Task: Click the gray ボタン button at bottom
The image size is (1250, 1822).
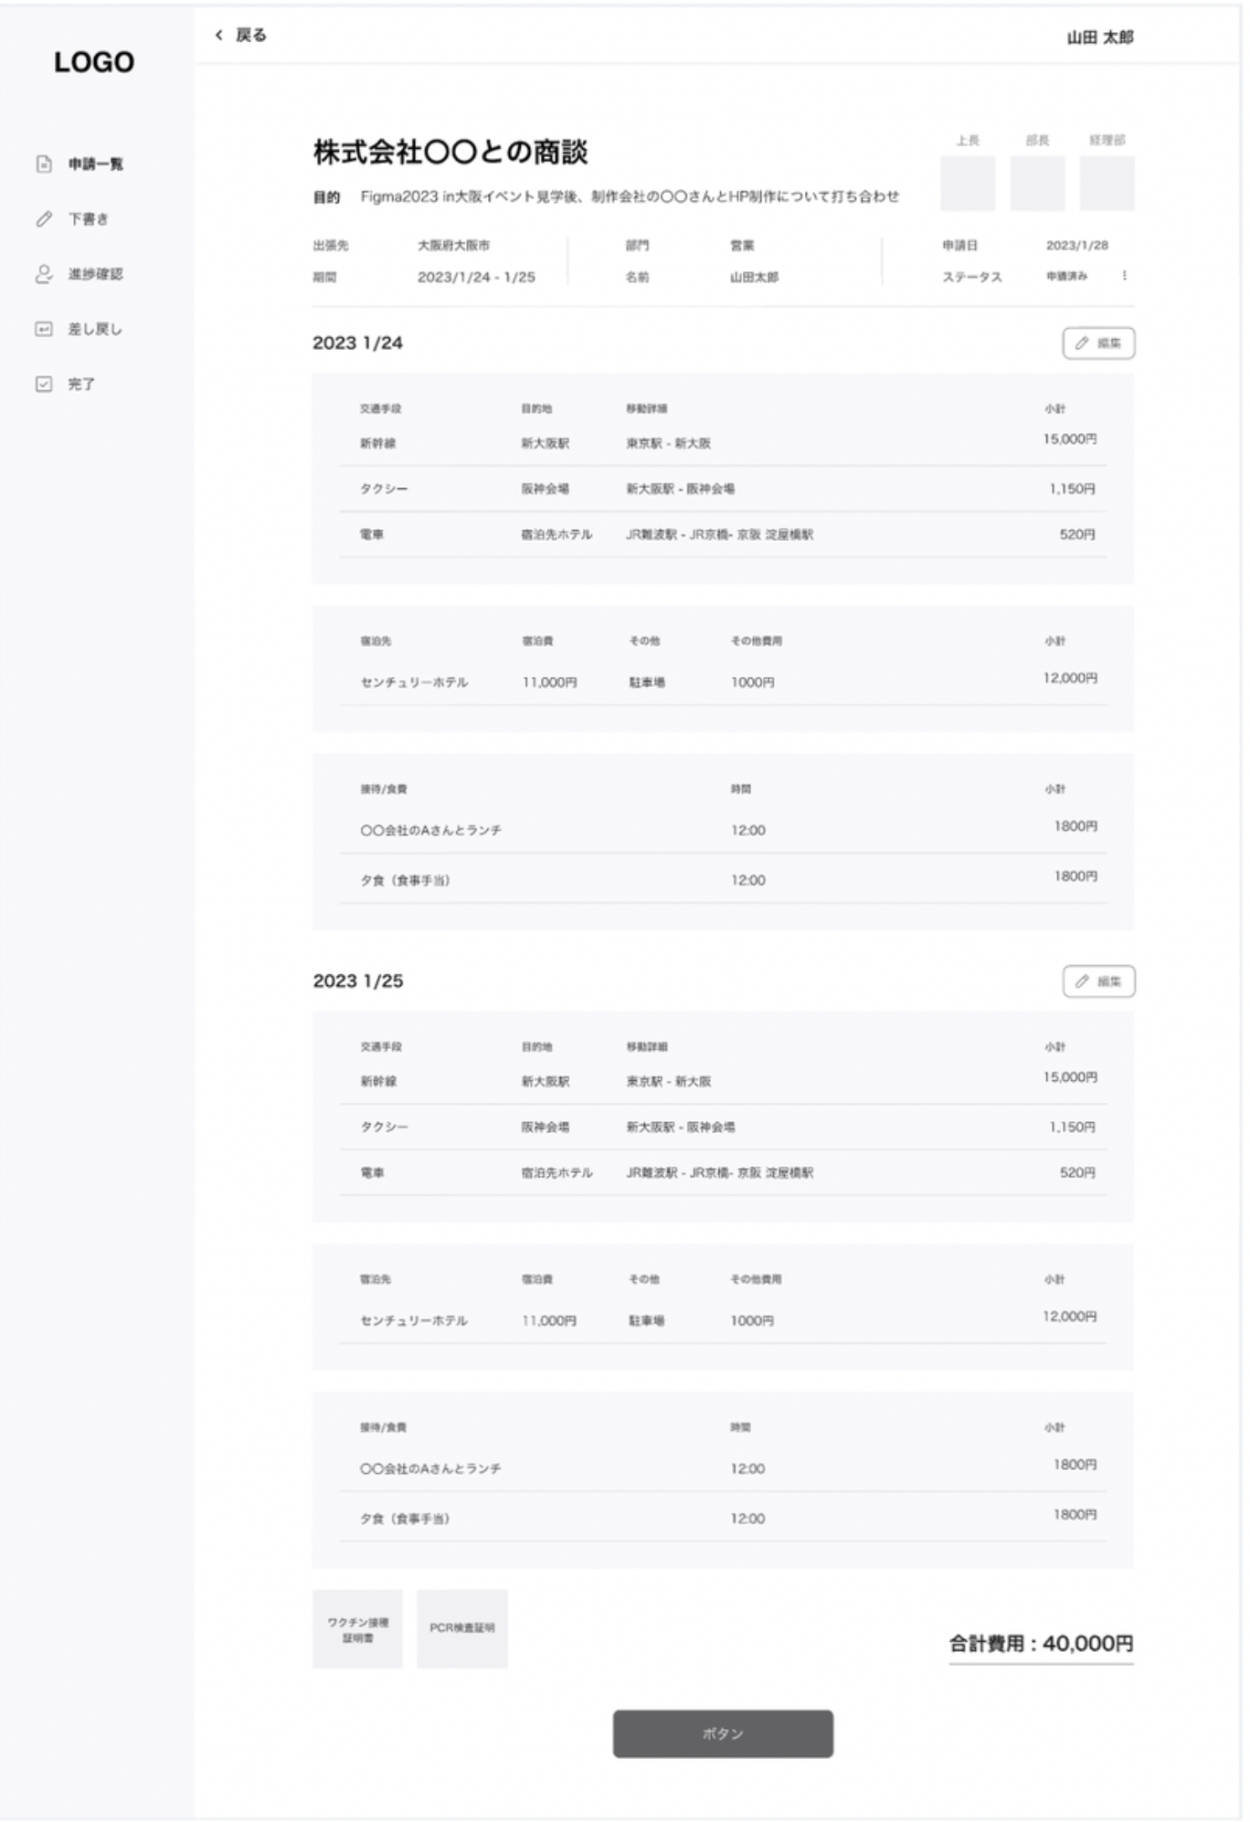Action: [x=722, y=1733]
